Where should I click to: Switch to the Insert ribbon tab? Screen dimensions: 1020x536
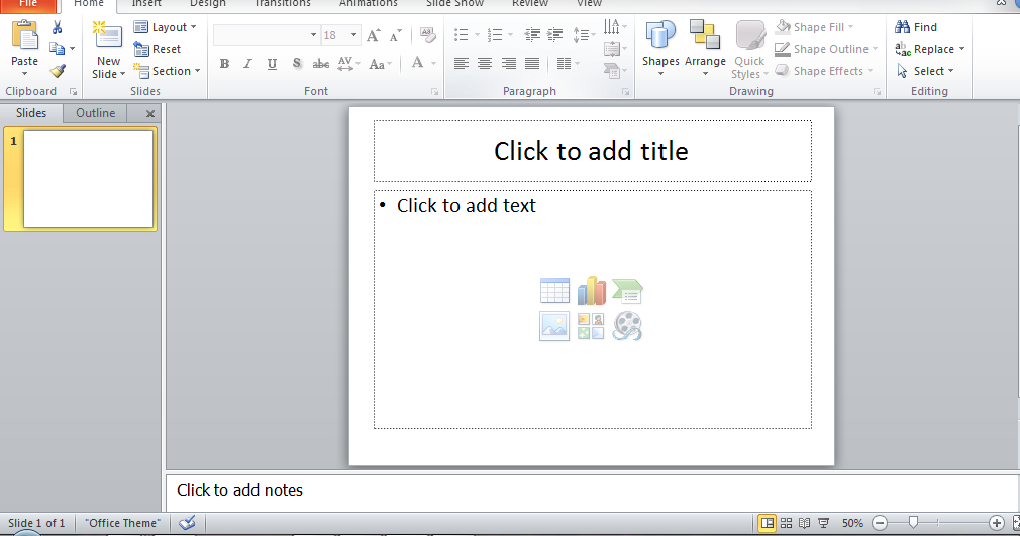(146, 4)
